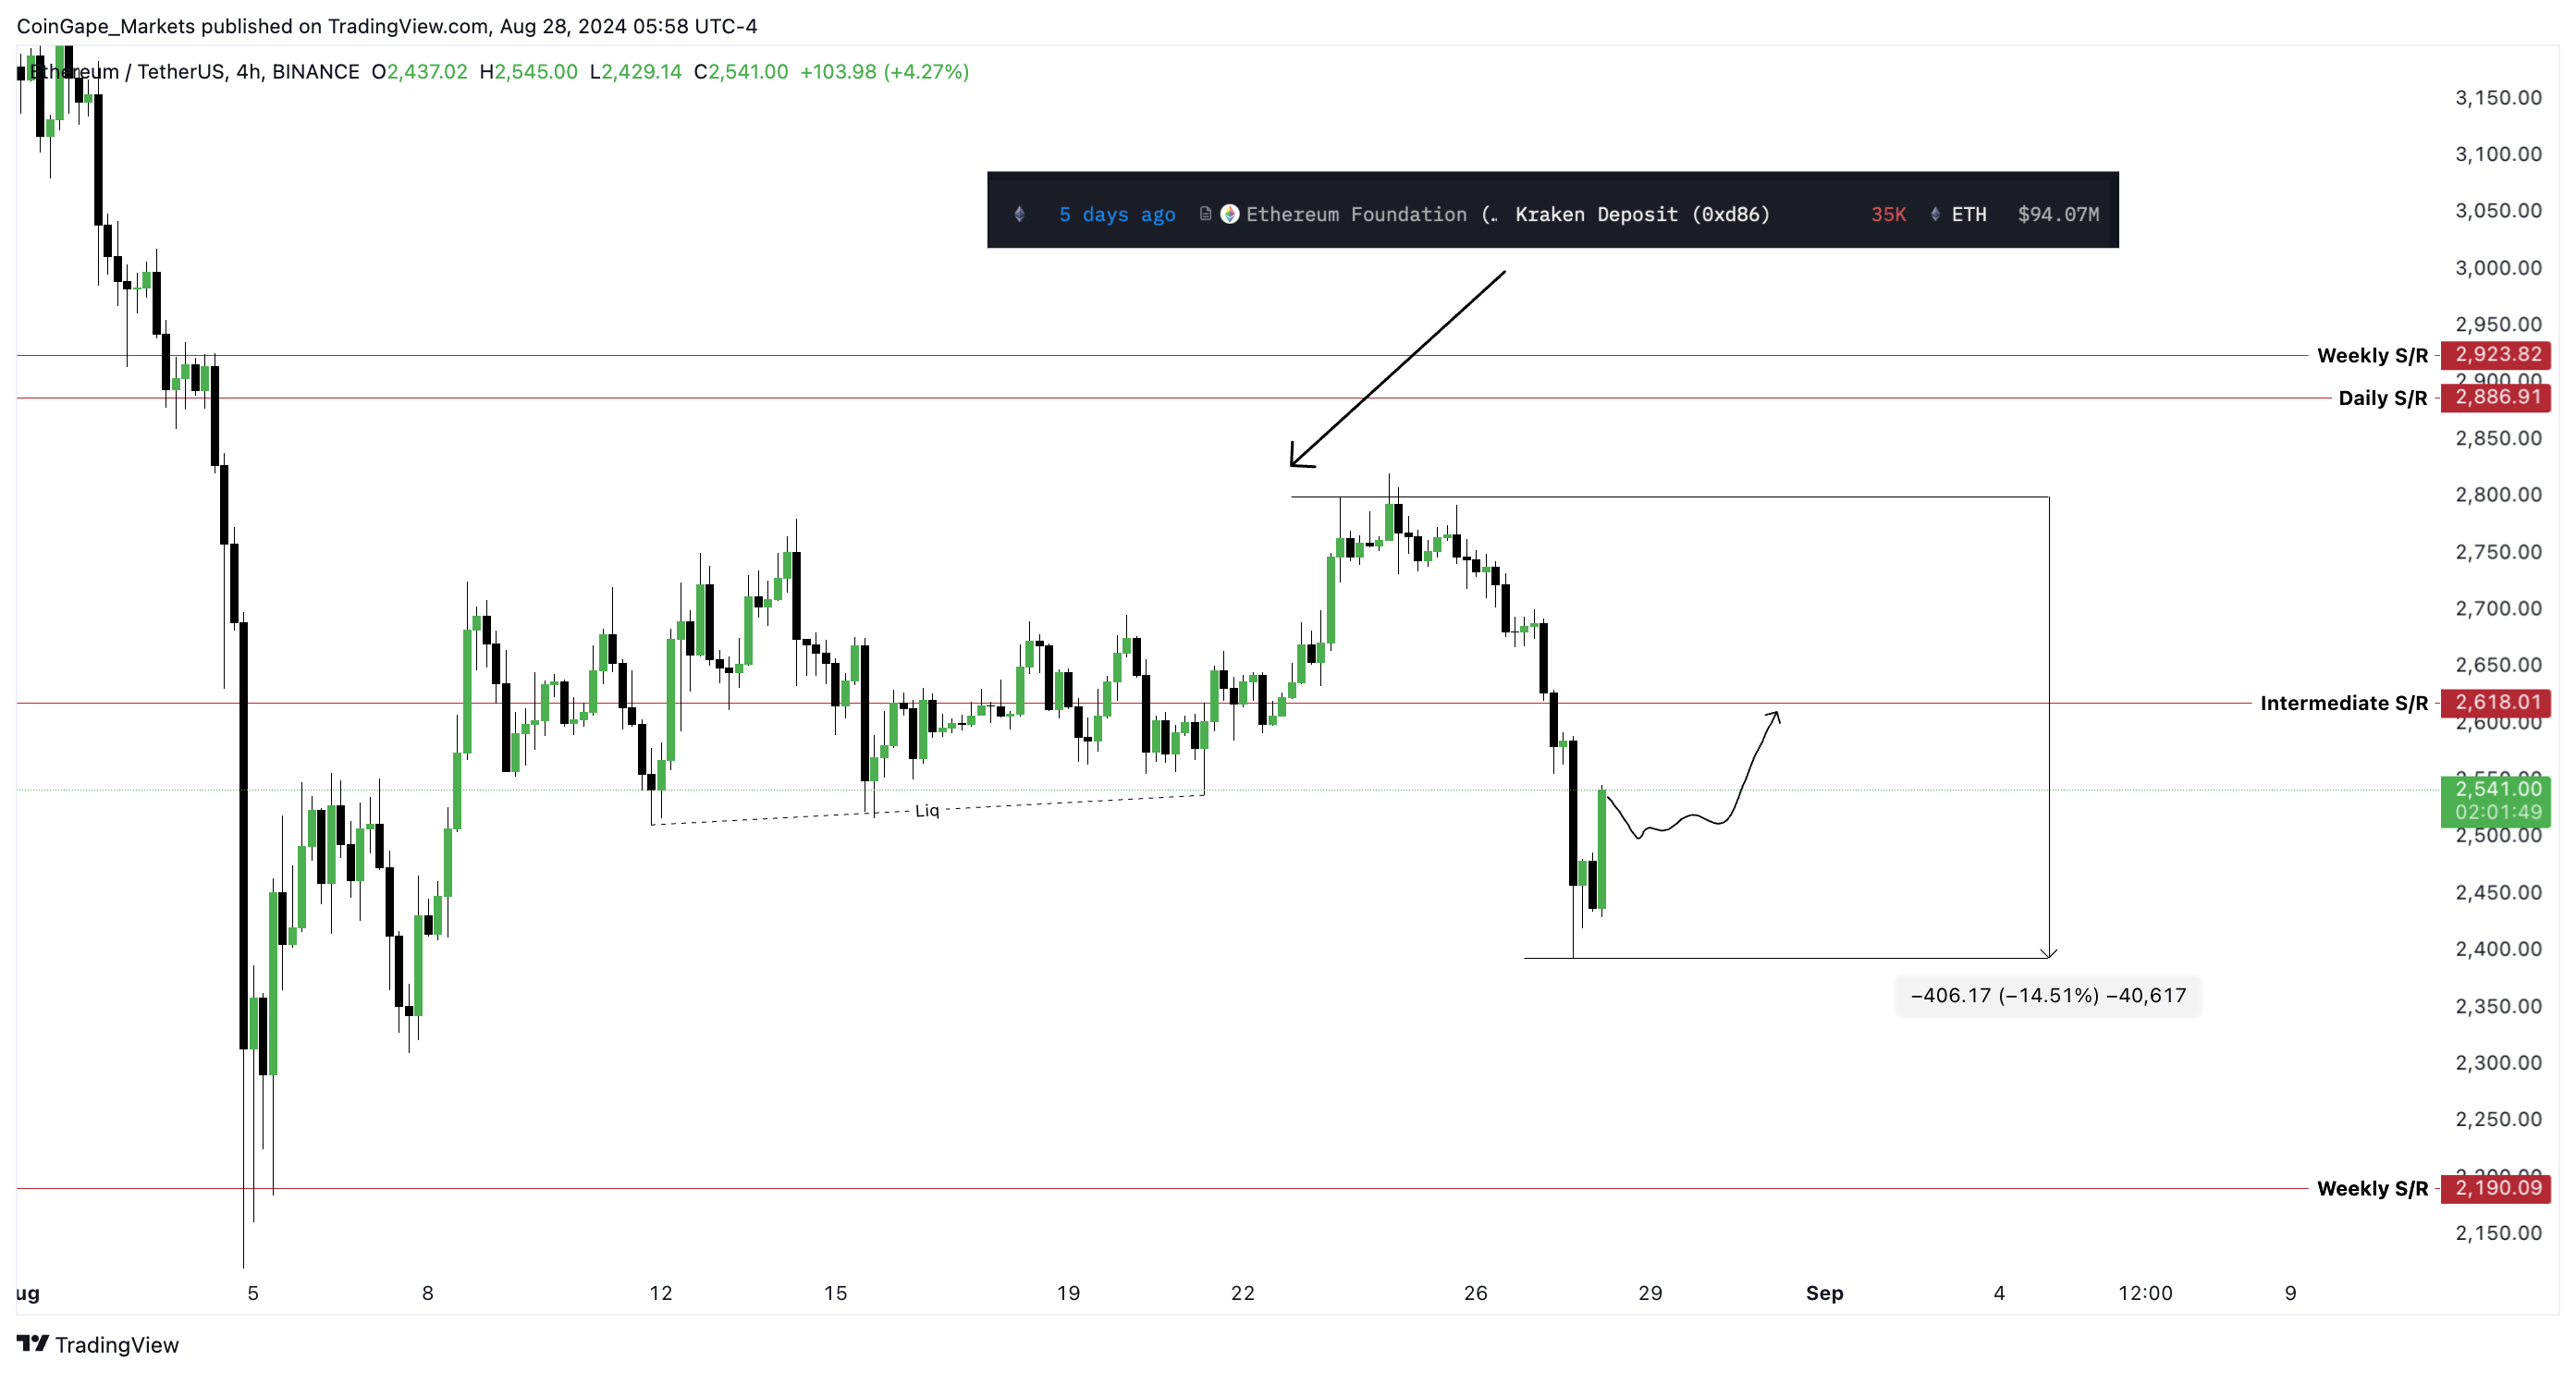Click the 3,150.00 price axis label
The width and height of the screenshot is (2576, 1373).
click(x=2498, y=97)
